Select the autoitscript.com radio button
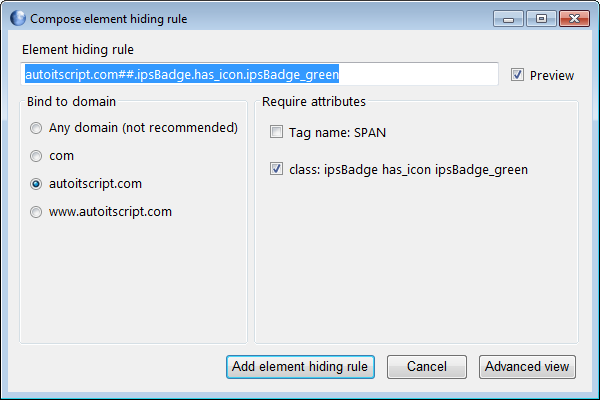 [36, 184]
